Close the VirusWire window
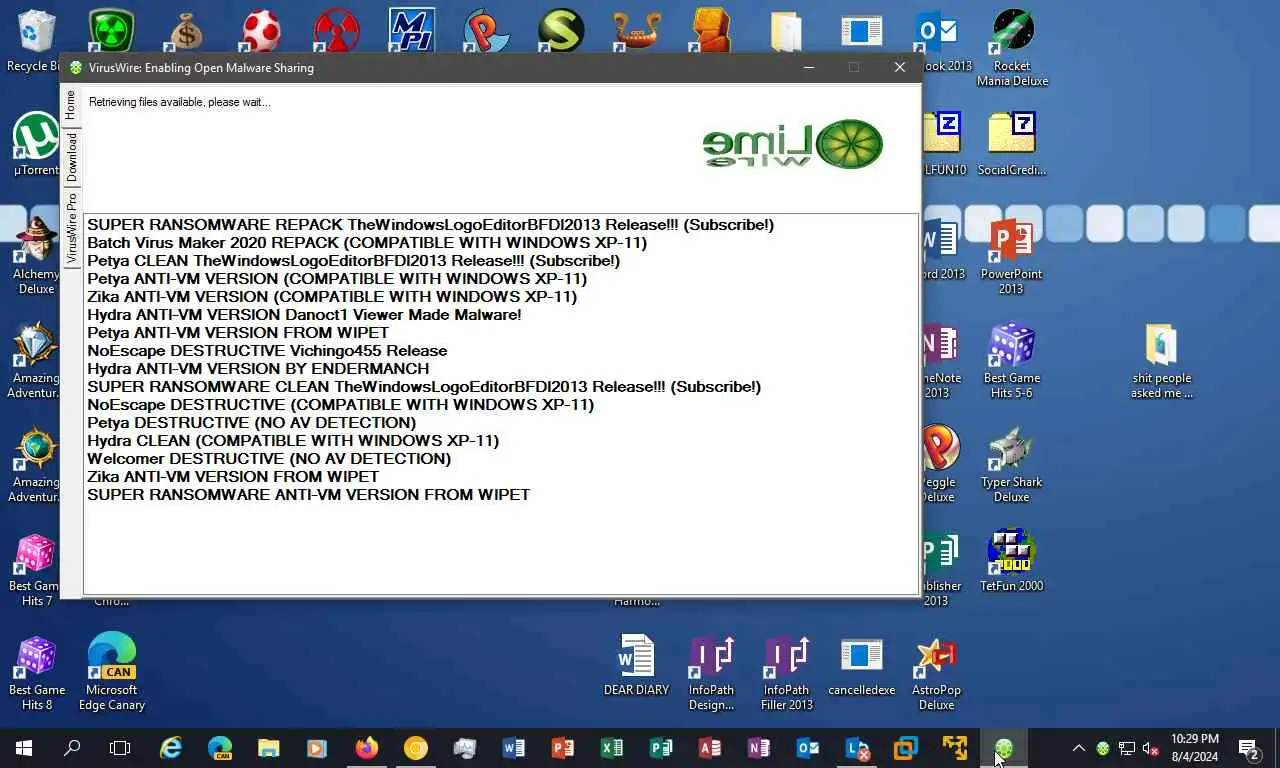Screen dimensions: 1280x768 [x=899, y=67]
